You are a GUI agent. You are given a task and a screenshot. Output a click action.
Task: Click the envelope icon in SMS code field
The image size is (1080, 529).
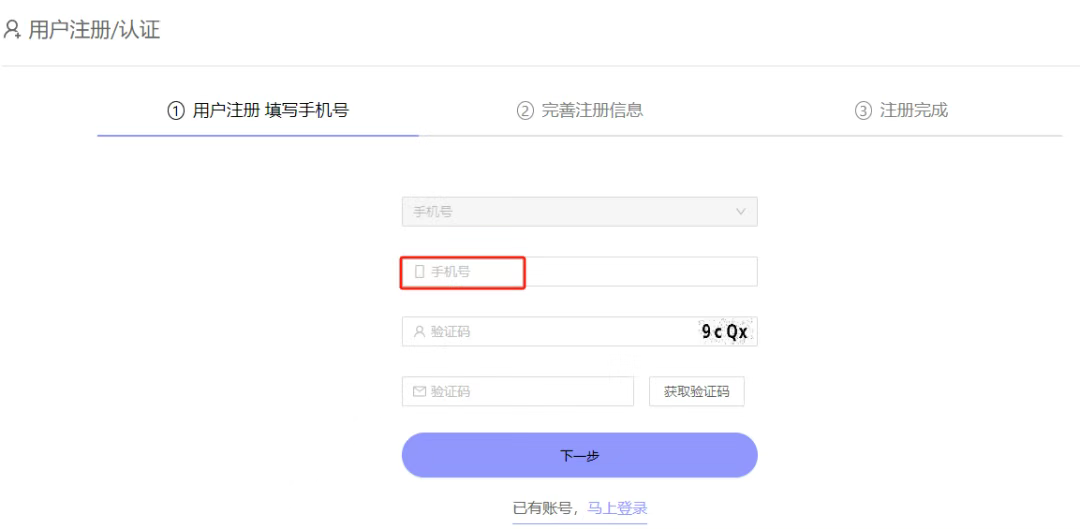tap(420, 392)
